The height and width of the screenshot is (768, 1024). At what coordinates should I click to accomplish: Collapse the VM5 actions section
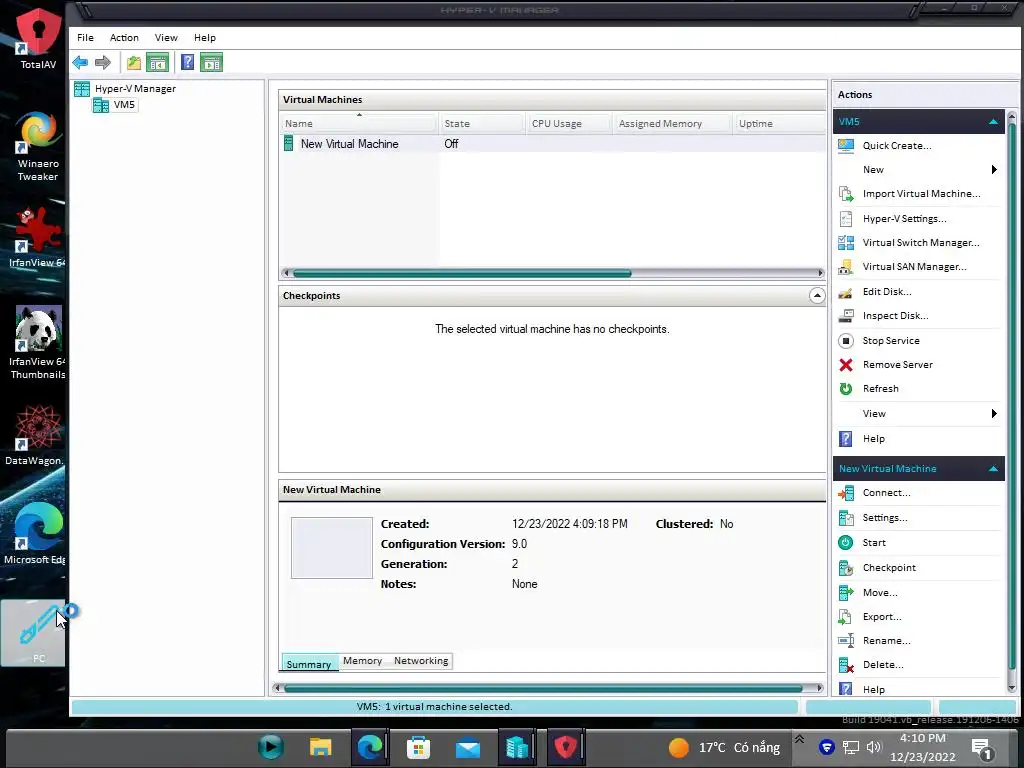point(993,122)
